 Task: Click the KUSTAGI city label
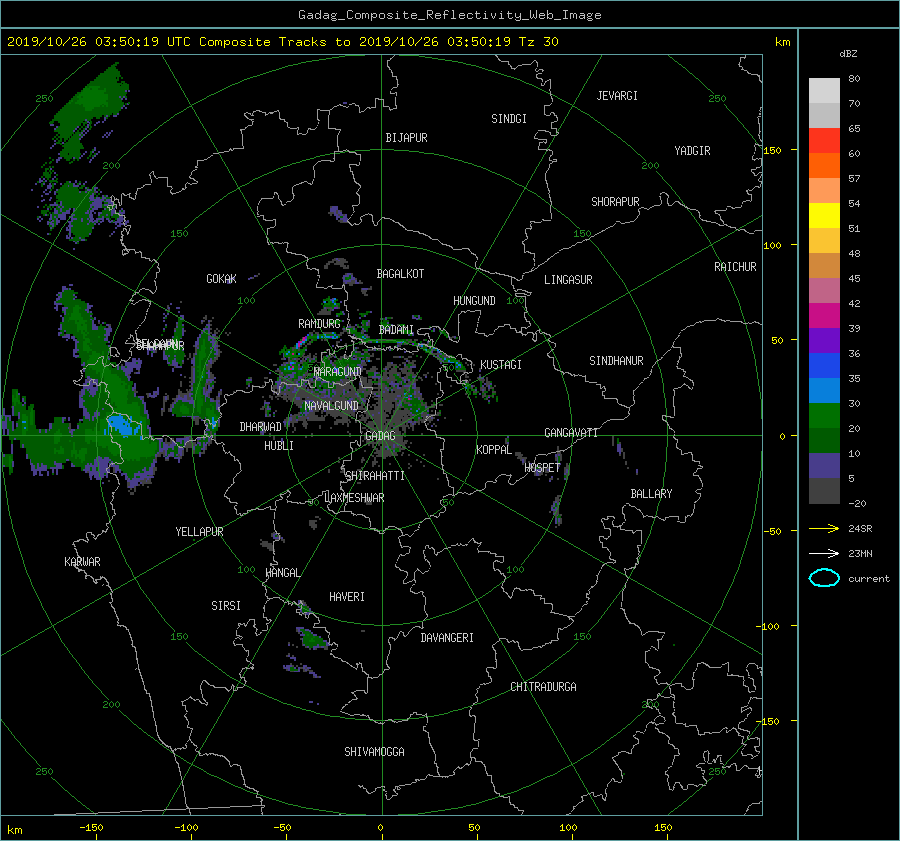501,365
